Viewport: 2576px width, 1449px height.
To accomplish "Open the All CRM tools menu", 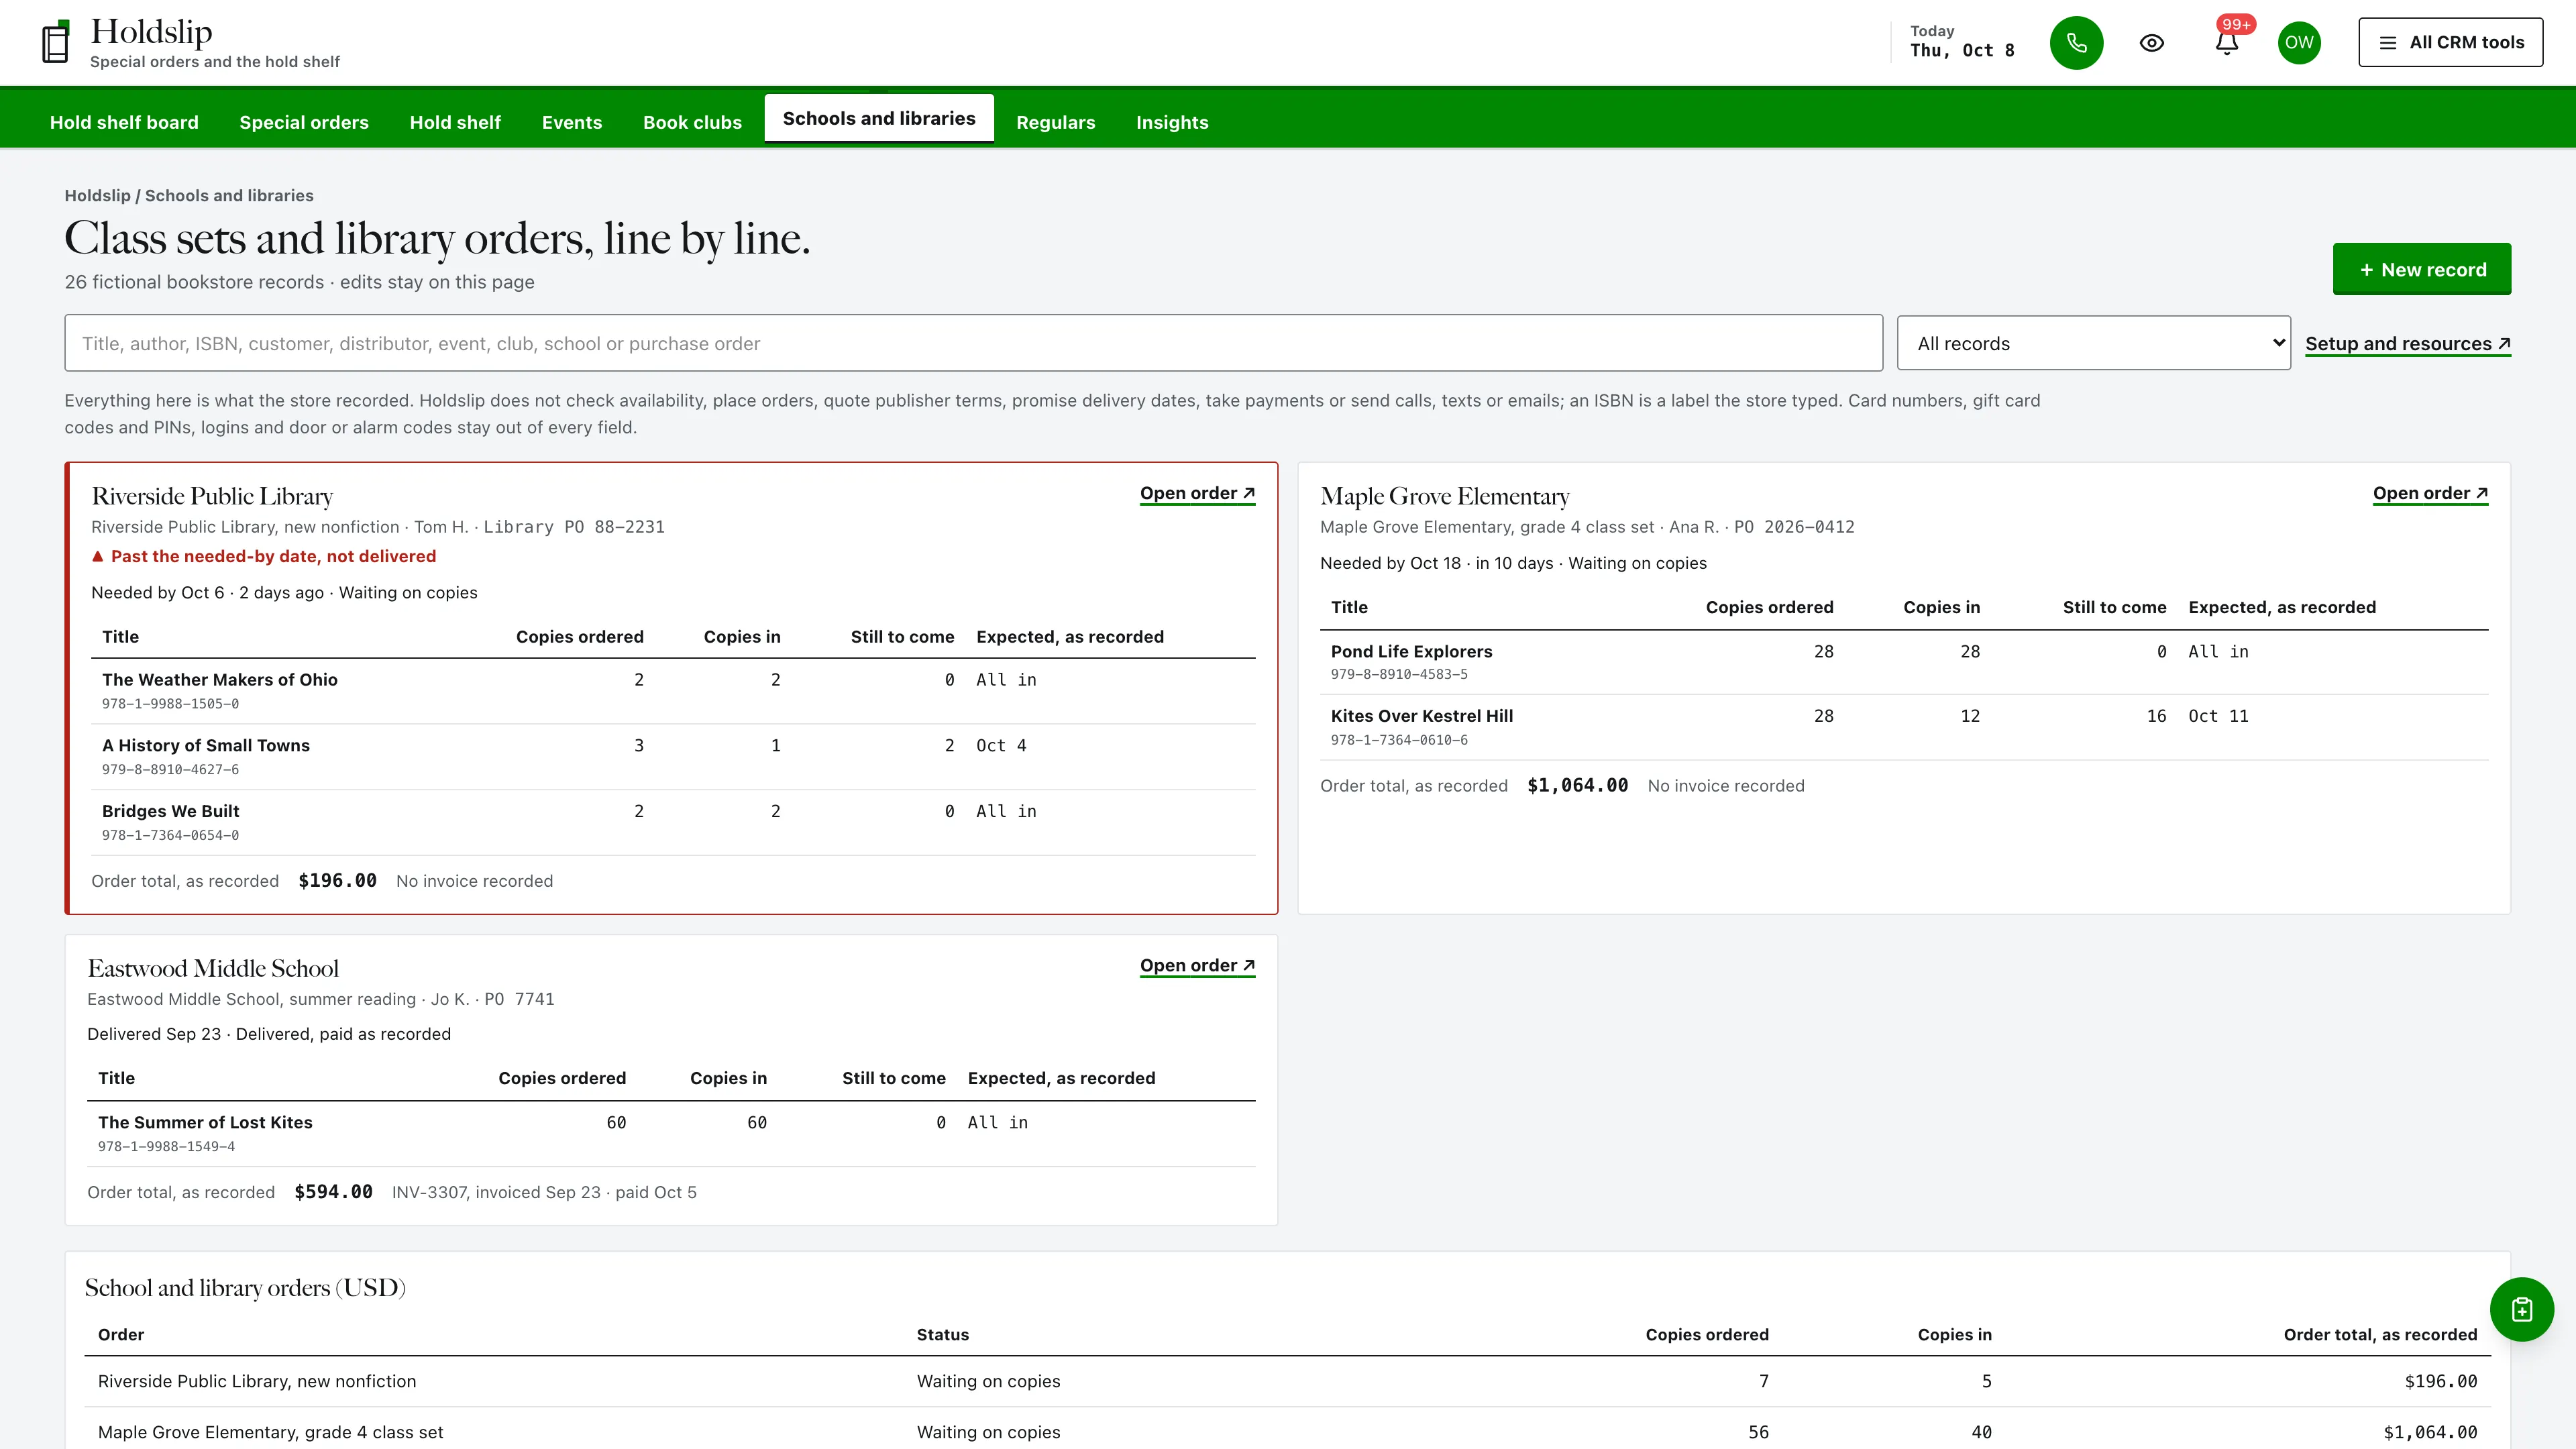I will pyautogui.click(x=2450, y=42).
